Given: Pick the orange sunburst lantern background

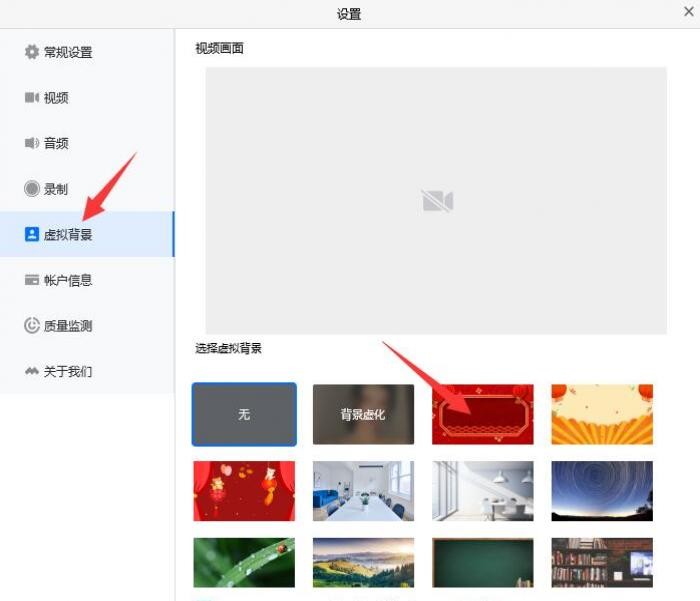Looking at the screenshot, I should click(602, 414).
